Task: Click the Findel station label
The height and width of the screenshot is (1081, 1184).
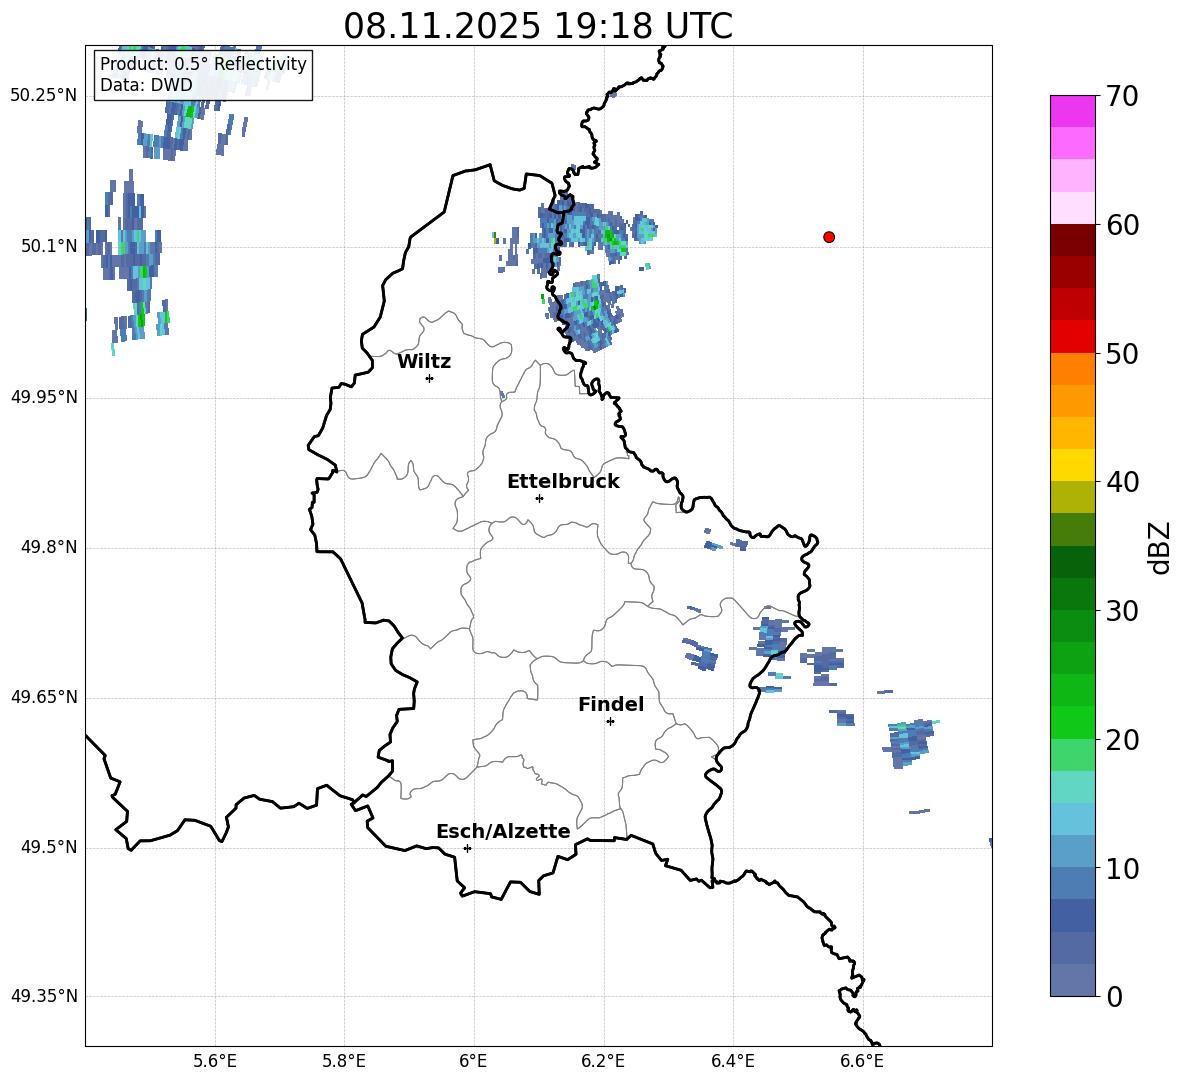Action: pos(611,704)
